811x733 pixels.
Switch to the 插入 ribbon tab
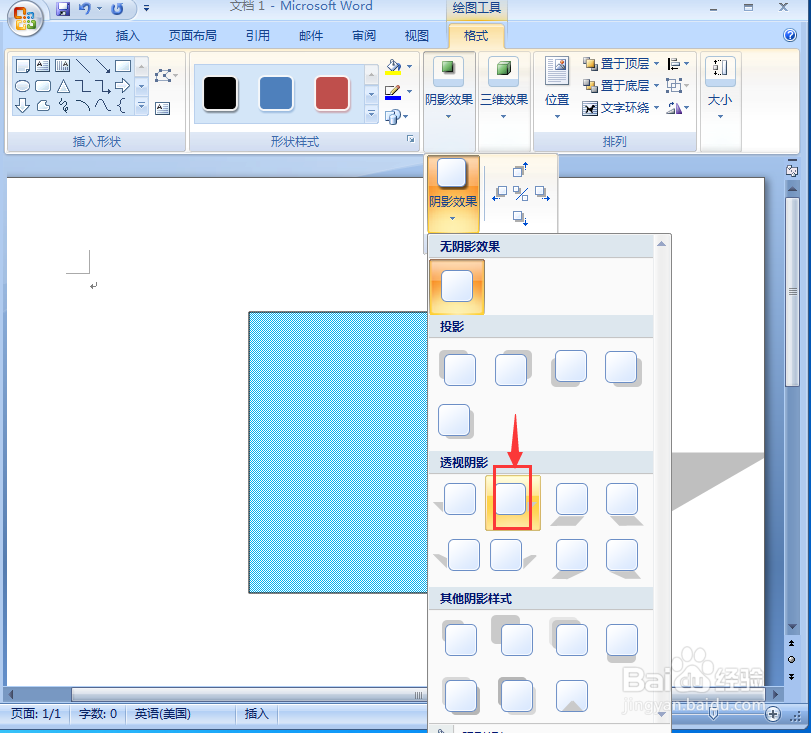tap(127, 35)
